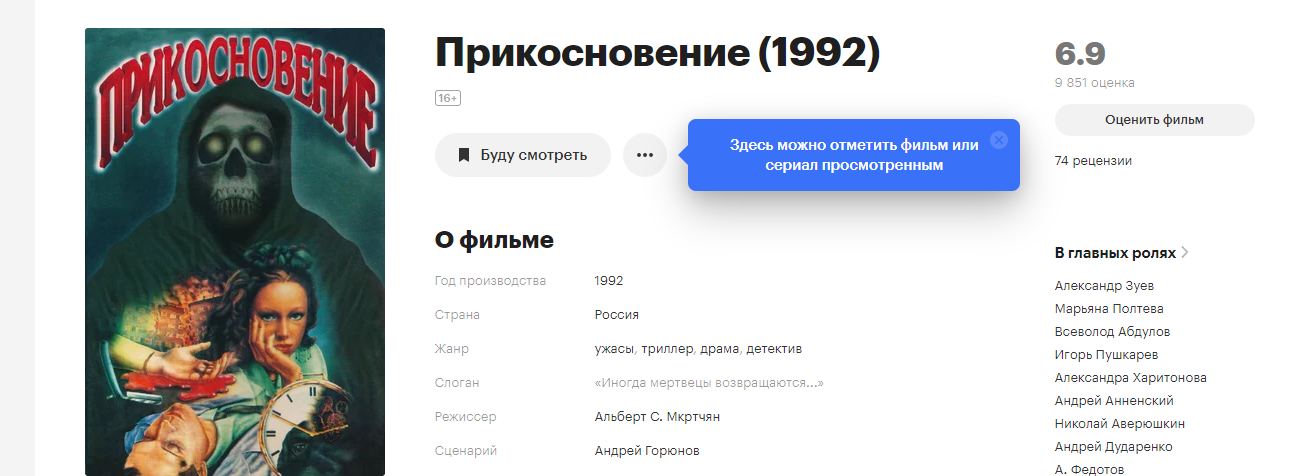The width and height of the screenshot is (1291, 476).
Task: Open the three-dots more options menu
Action: [x=645, y=155]
